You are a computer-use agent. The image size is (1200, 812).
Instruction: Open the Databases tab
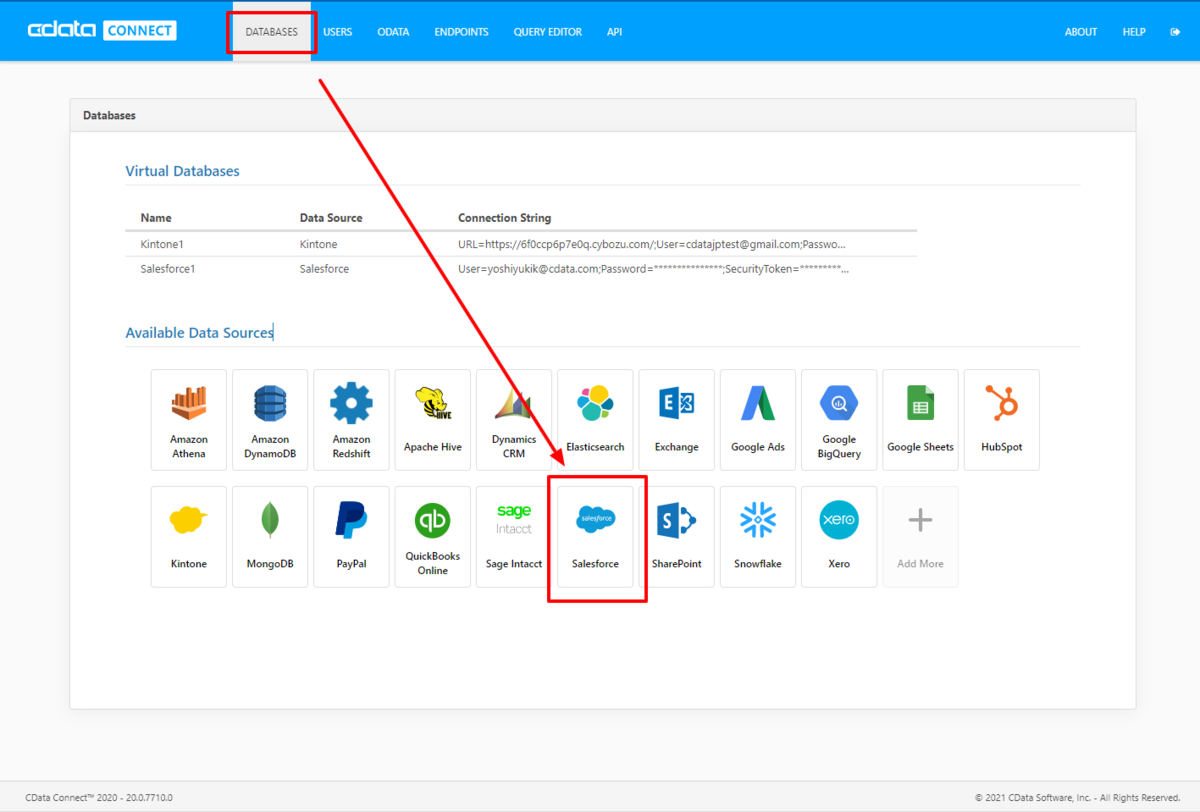pos(272,32)
